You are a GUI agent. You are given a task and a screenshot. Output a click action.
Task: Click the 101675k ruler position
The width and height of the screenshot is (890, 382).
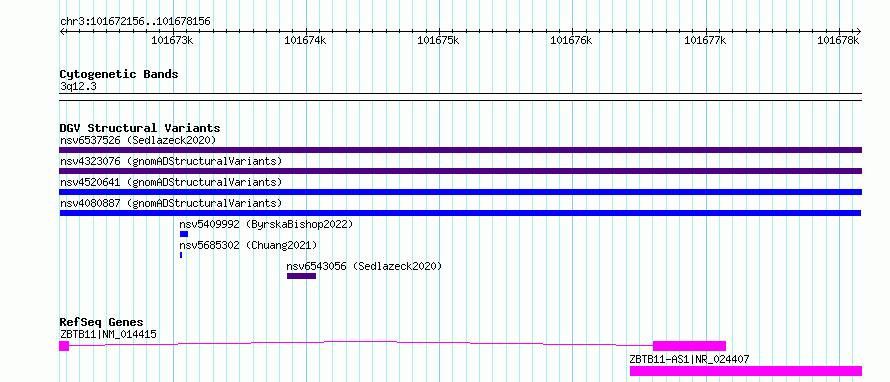[x=438, y=40]
